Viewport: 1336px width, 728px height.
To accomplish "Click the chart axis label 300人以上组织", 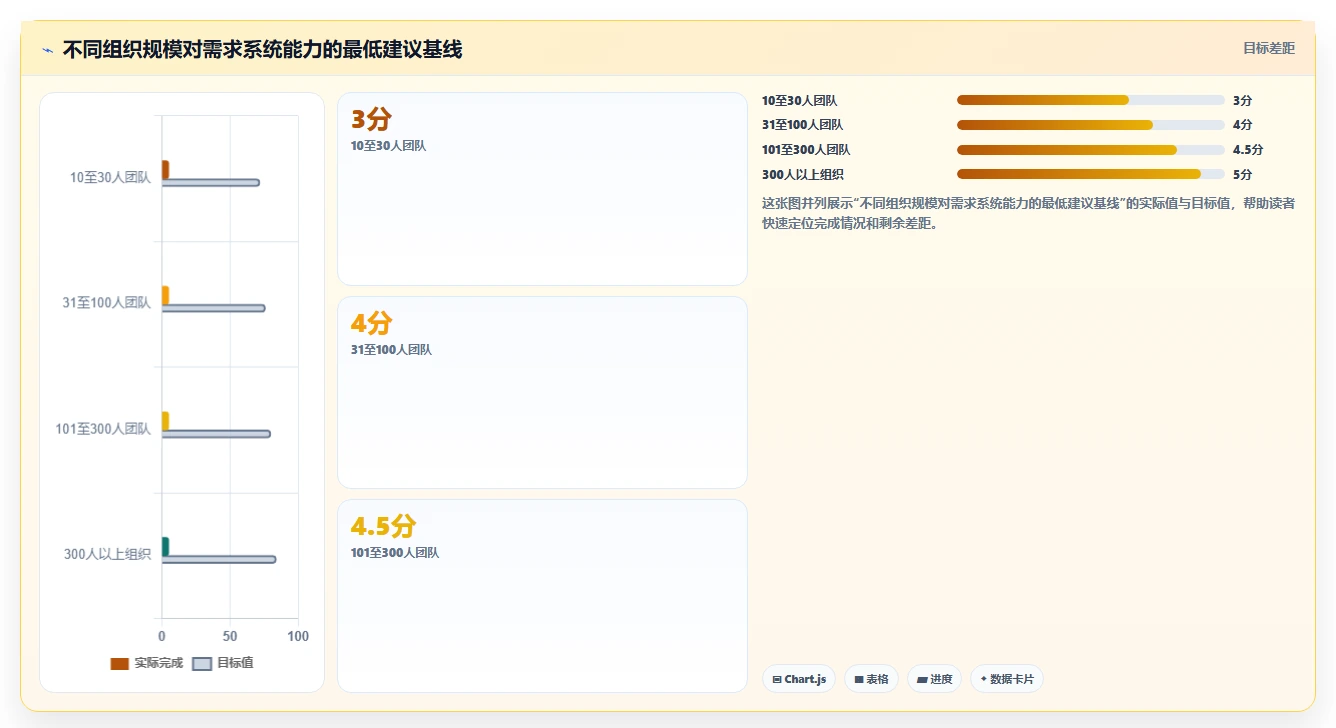I will click(x=107, y=553).
